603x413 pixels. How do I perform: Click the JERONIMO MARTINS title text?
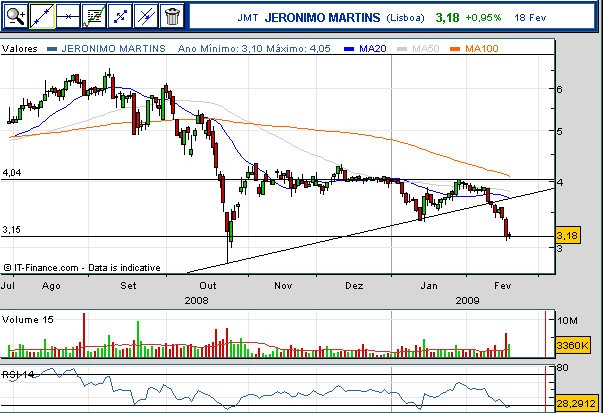[322, 18]
